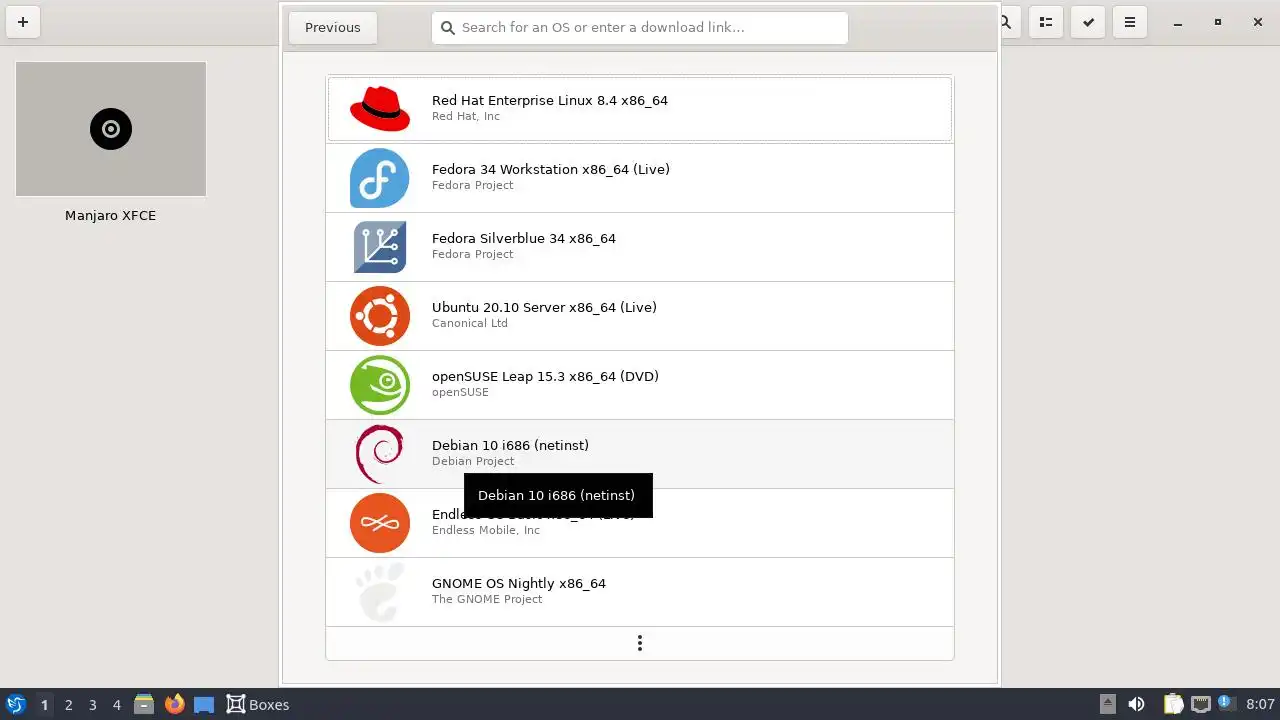Screen dimensions: 1280x720
Task: Select Fedora Silverblue 34 x86_64
Action: [640, 247]
